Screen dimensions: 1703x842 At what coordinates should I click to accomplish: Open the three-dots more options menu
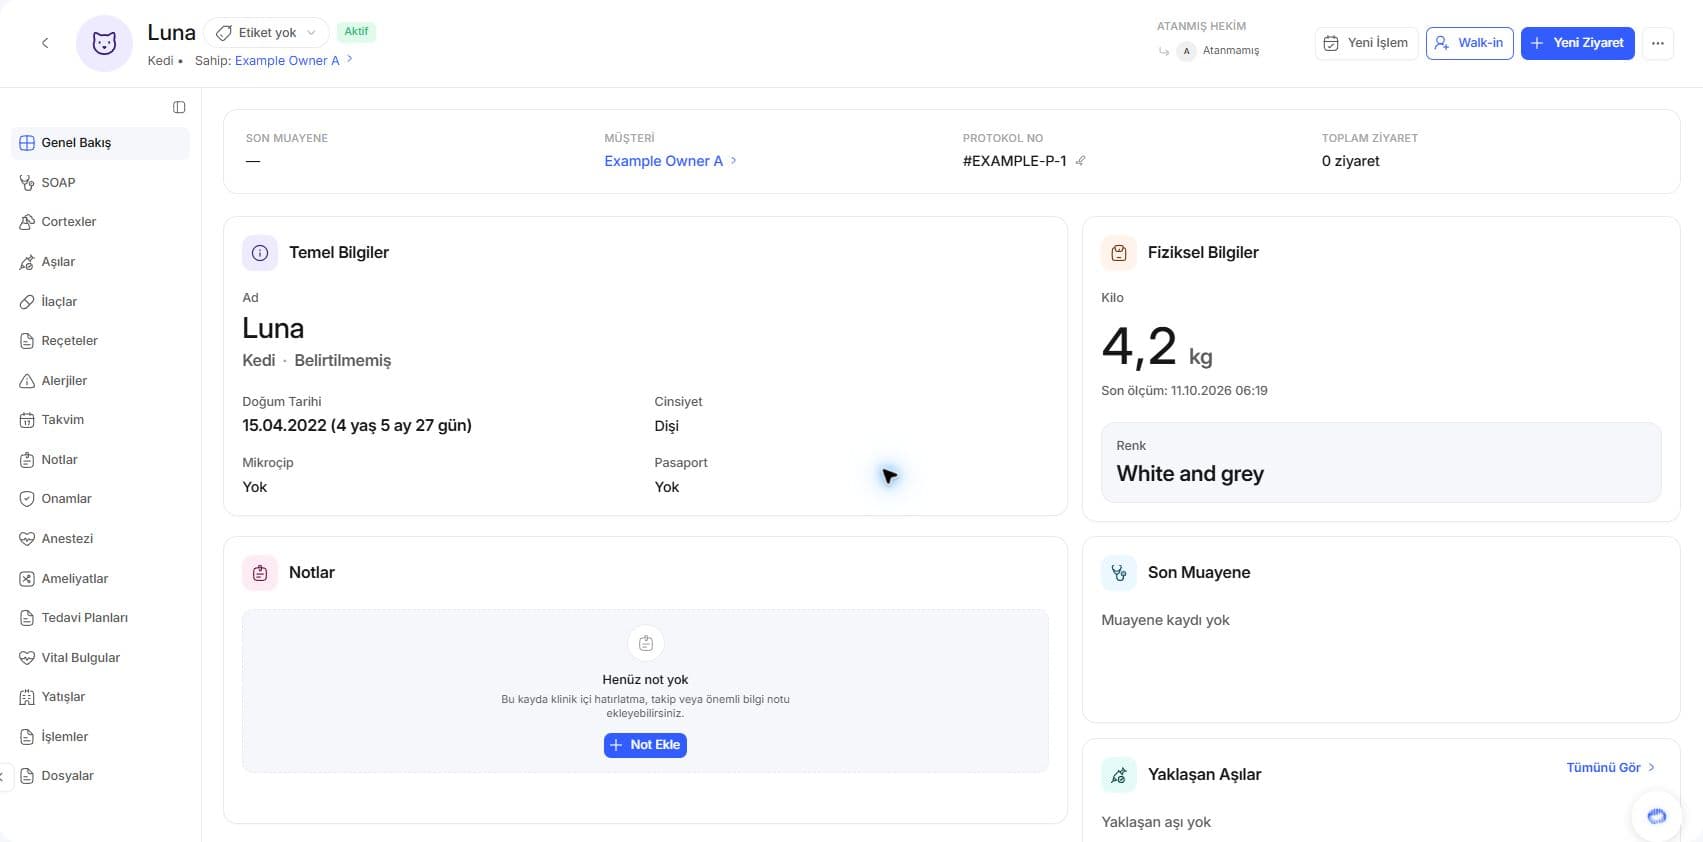click(1657, 43)
